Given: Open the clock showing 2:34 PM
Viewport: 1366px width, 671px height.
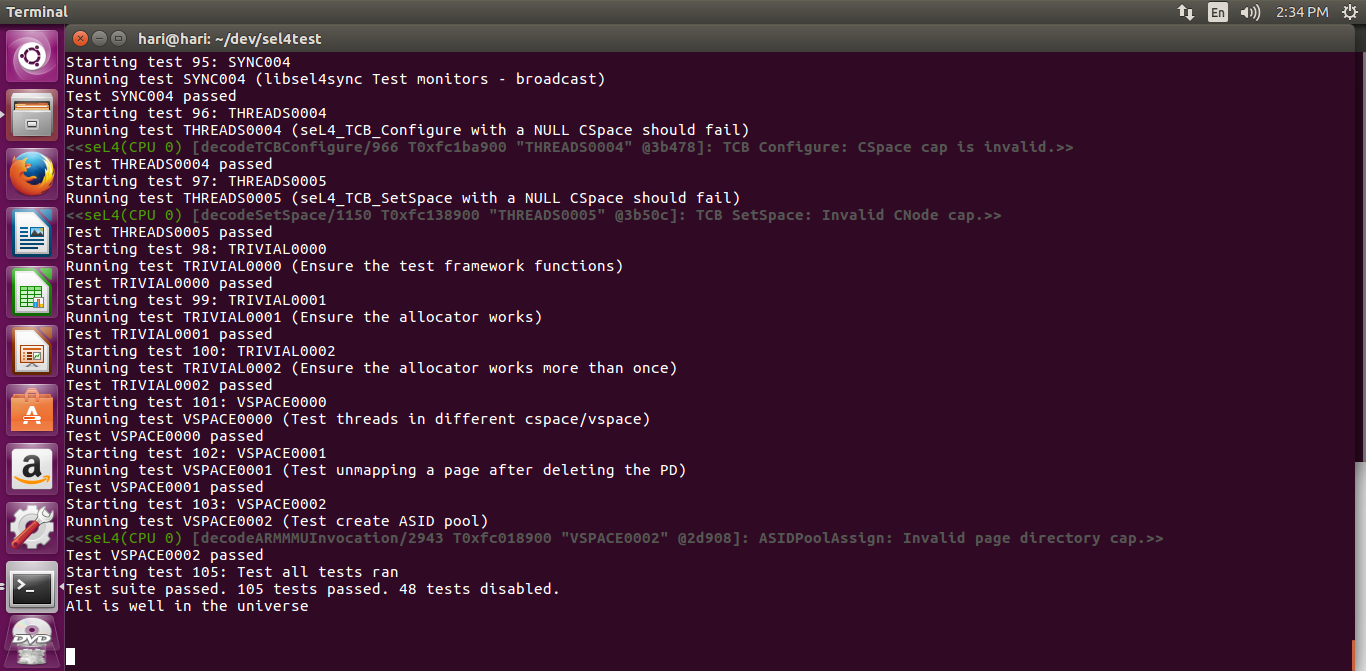Looking at the screenshot, I should (1302, 12).
